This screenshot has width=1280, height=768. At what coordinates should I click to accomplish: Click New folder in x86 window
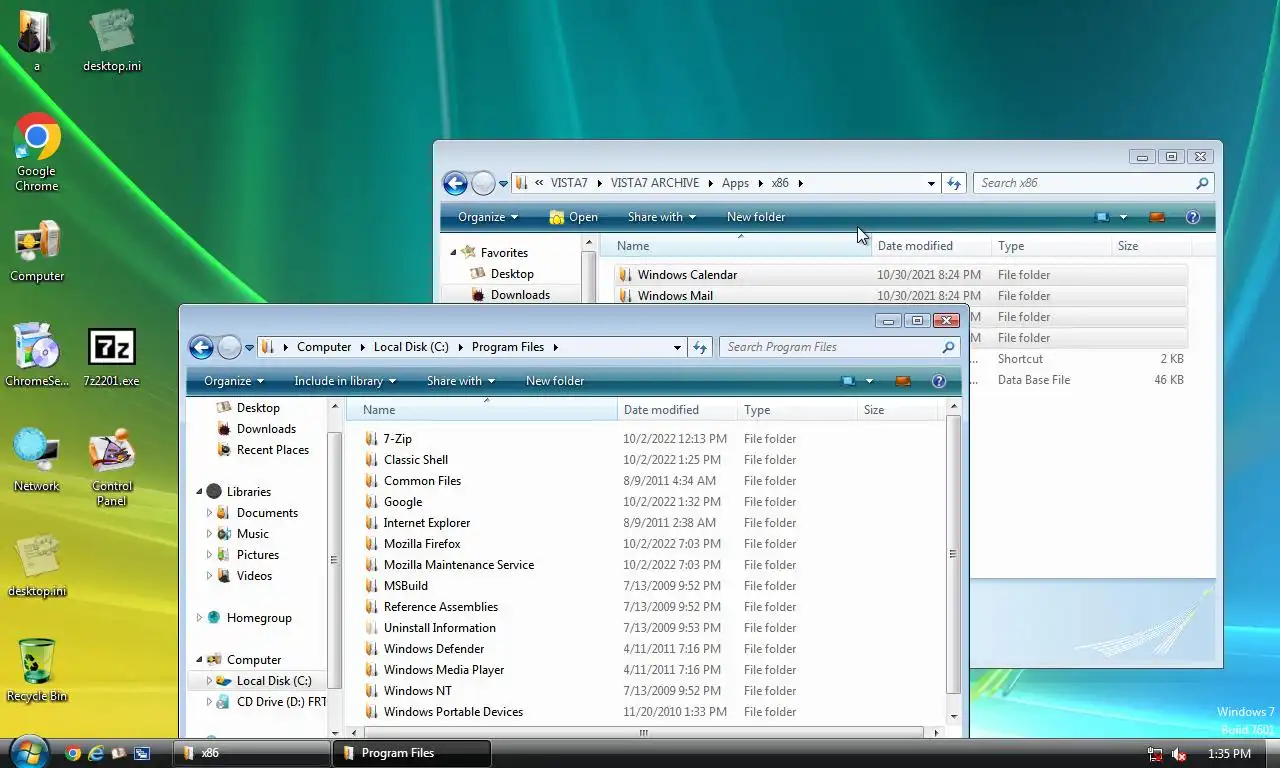click(756, 217)
